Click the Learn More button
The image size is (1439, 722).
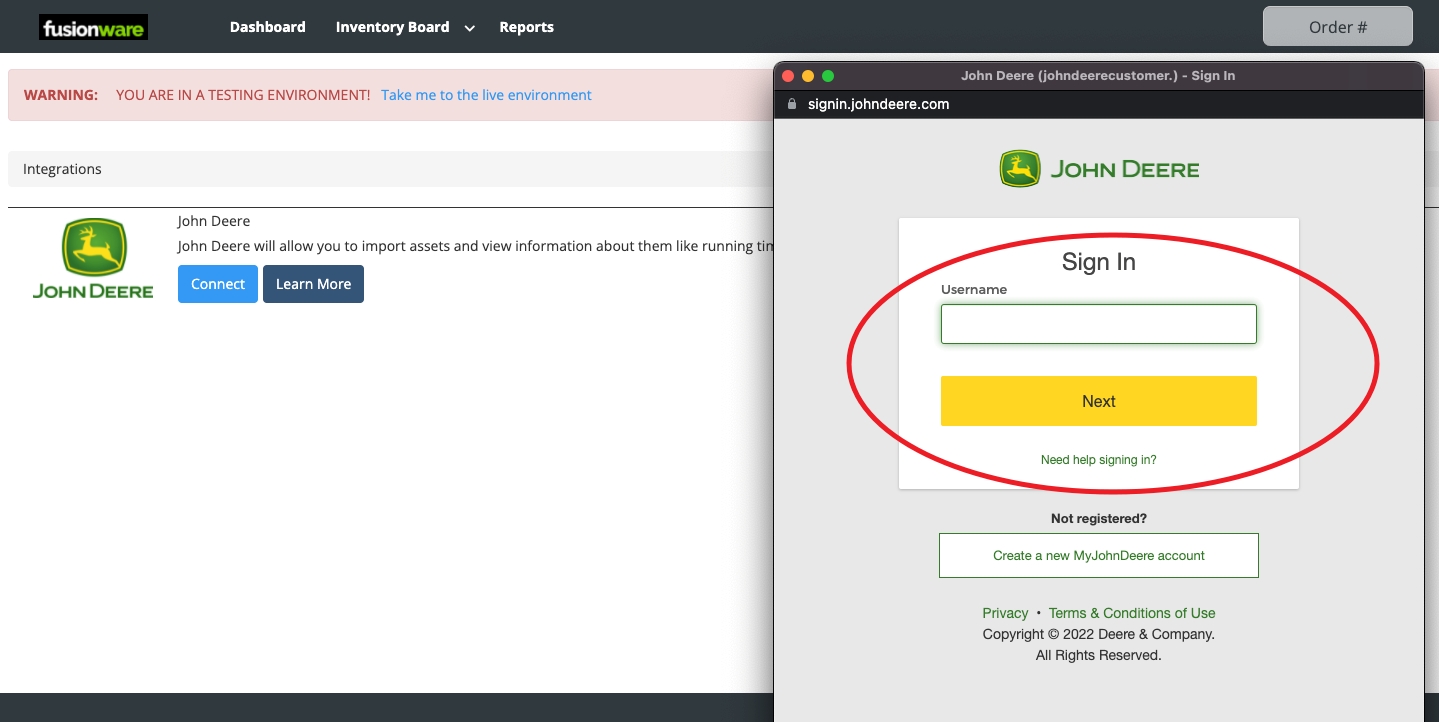click(313, 284)
